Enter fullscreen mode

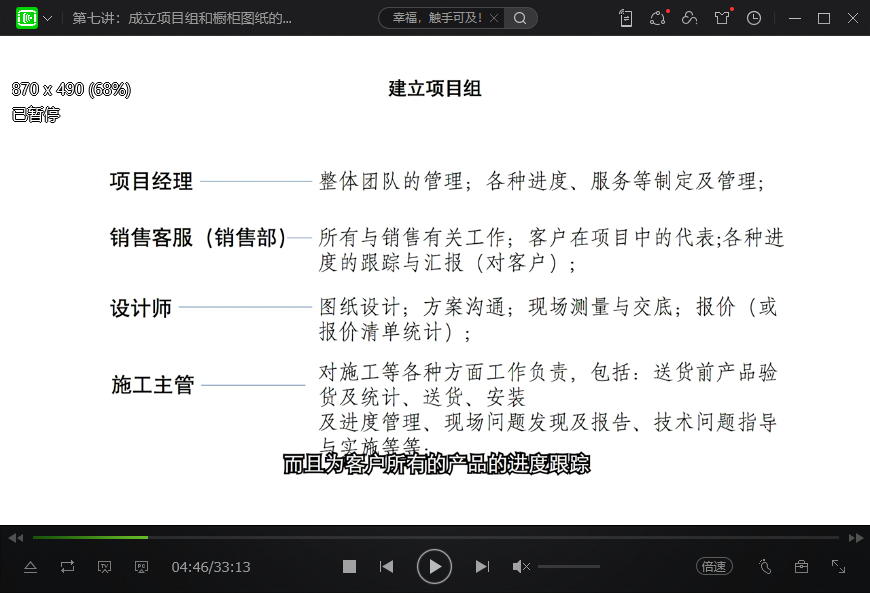pos(838,566)
